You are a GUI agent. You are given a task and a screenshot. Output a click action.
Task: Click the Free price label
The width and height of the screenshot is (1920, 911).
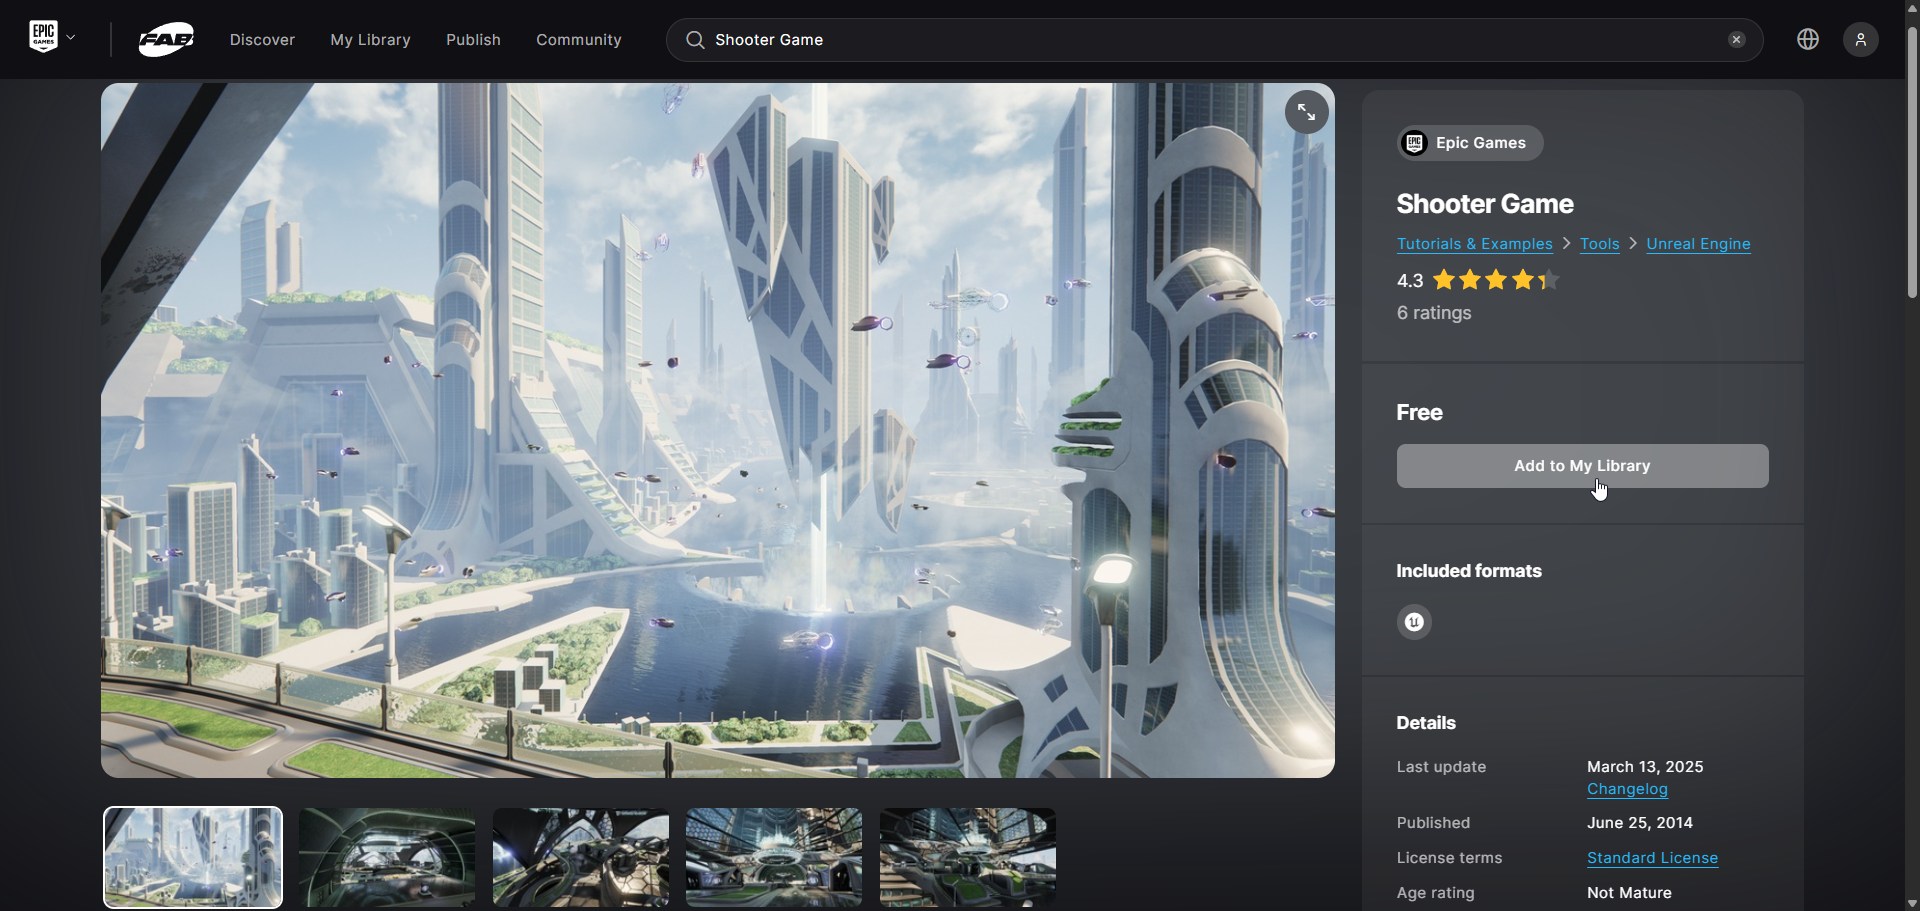1419,412
